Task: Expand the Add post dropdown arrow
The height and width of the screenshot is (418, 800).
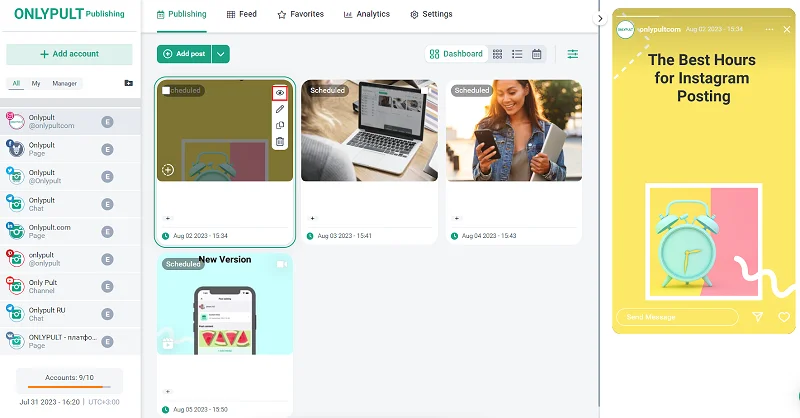Action: (x=221, y=54)
